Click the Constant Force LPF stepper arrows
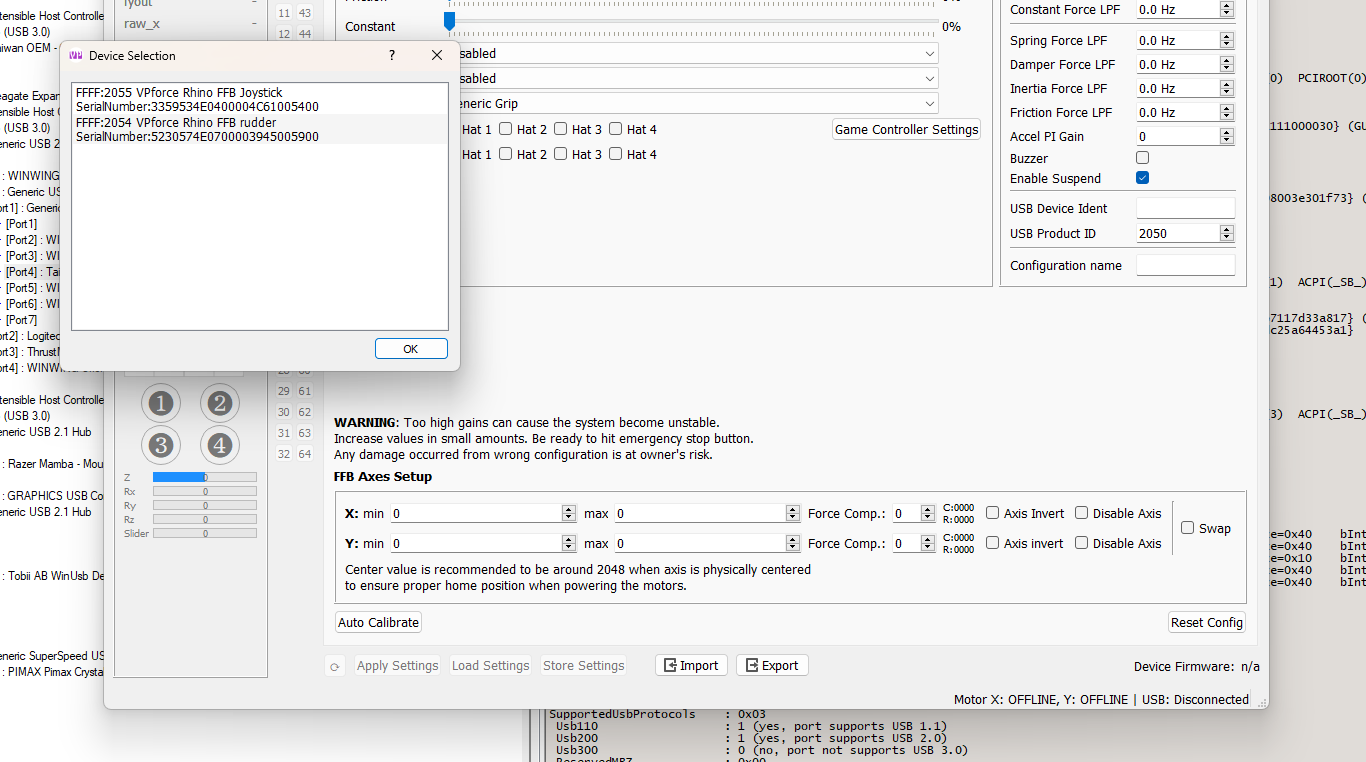Viewport: 1366px width, 762px height. (x=1227, y=10)
